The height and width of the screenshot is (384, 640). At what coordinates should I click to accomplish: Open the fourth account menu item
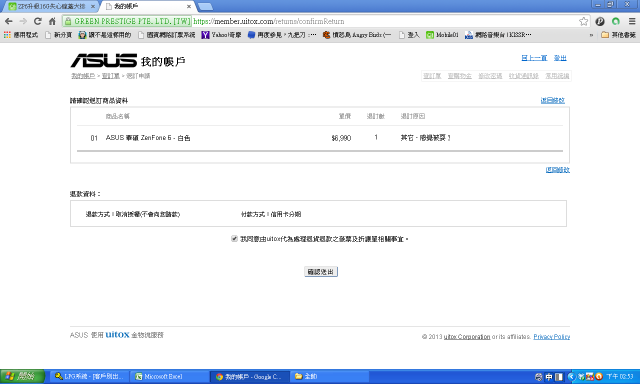pyautogui.click(x=524, y=76)
